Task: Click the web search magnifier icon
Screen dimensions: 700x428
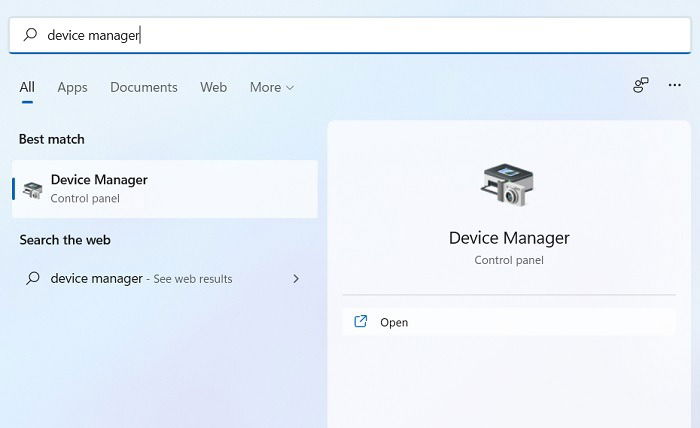Action: 33,278
